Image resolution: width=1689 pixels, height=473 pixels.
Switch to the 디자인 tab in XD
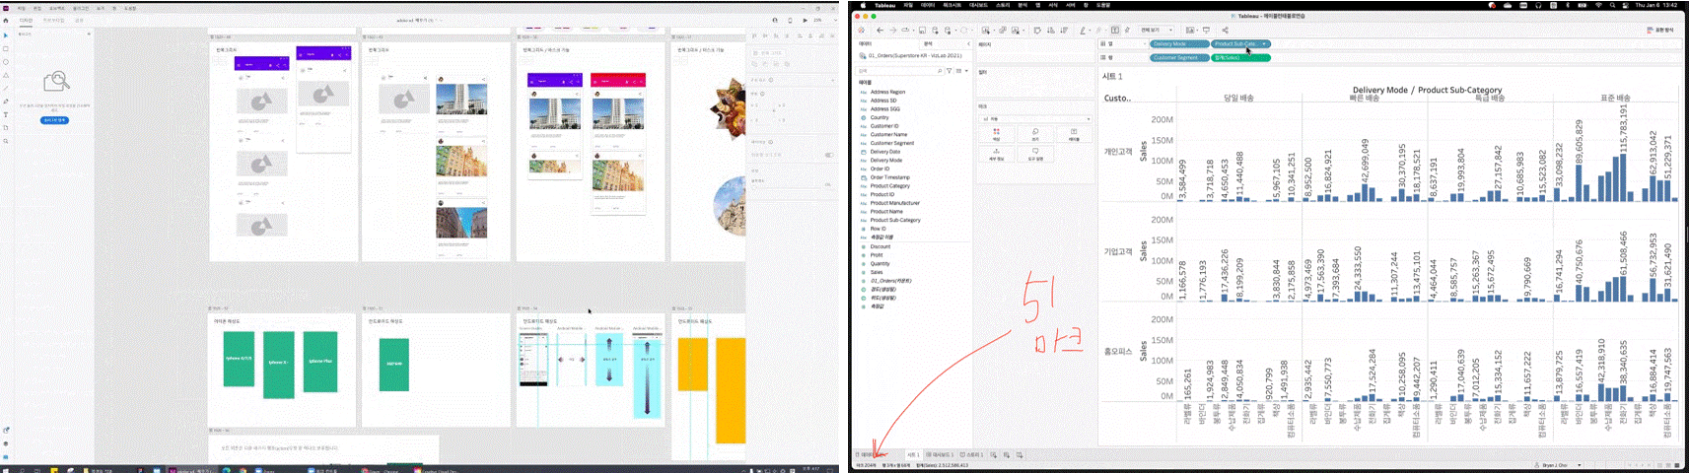pos(26,20)
